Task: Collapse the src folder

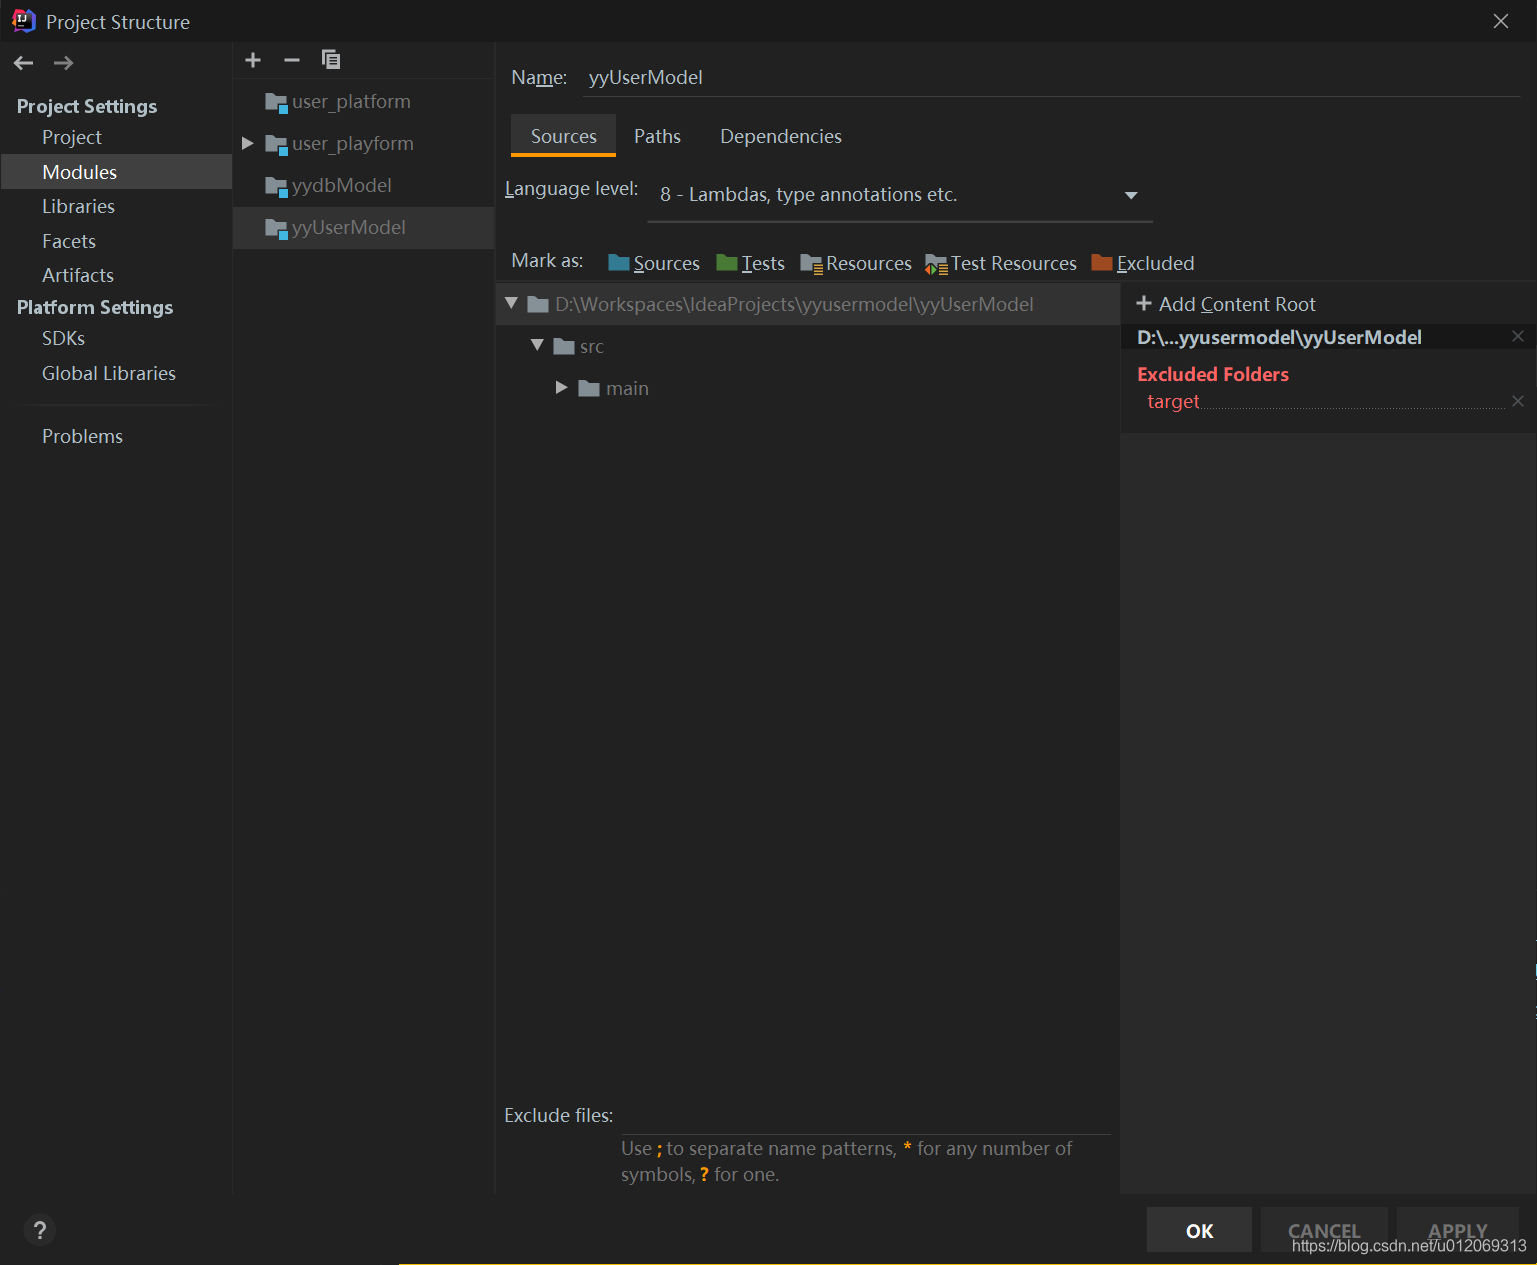Action: 537,345
